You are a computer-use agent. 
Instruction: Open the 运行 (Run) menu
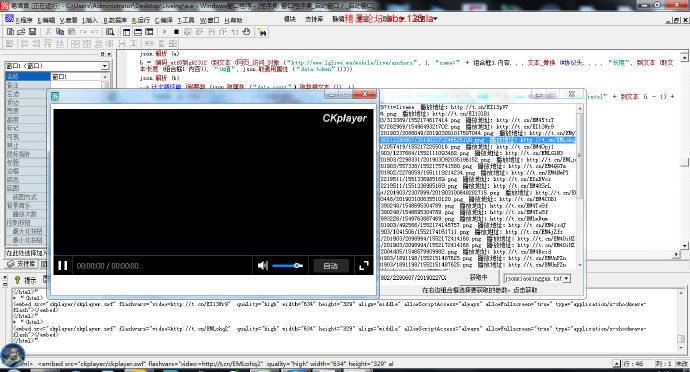pos(141,20)
